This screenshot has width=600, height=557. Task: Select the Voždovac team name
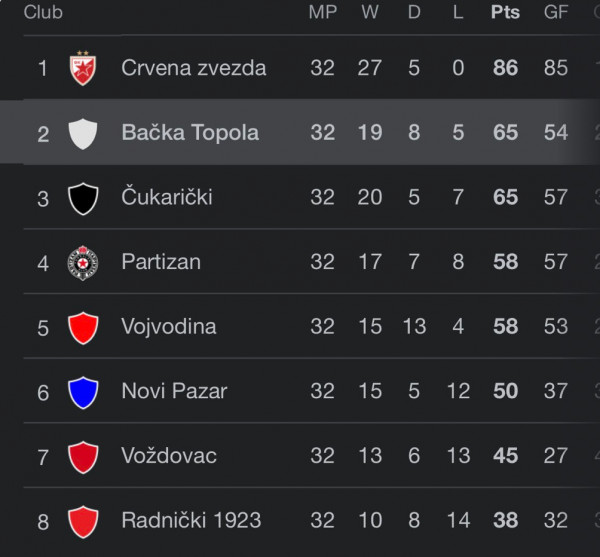(169, 455)
